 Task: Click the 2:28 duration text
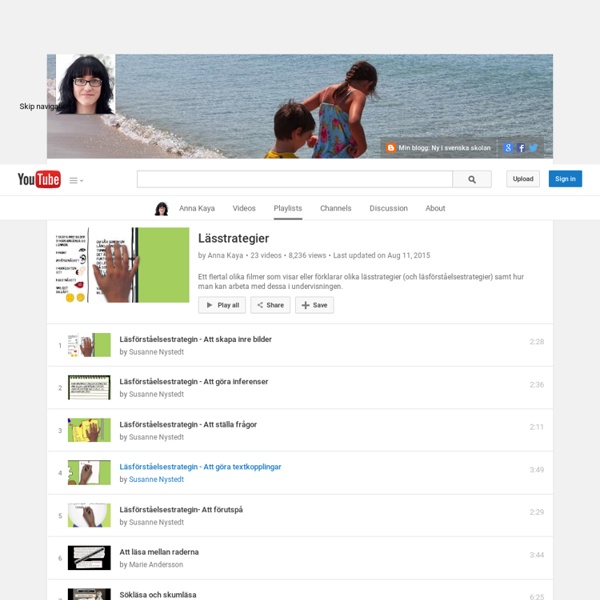(x=536, y=342)
